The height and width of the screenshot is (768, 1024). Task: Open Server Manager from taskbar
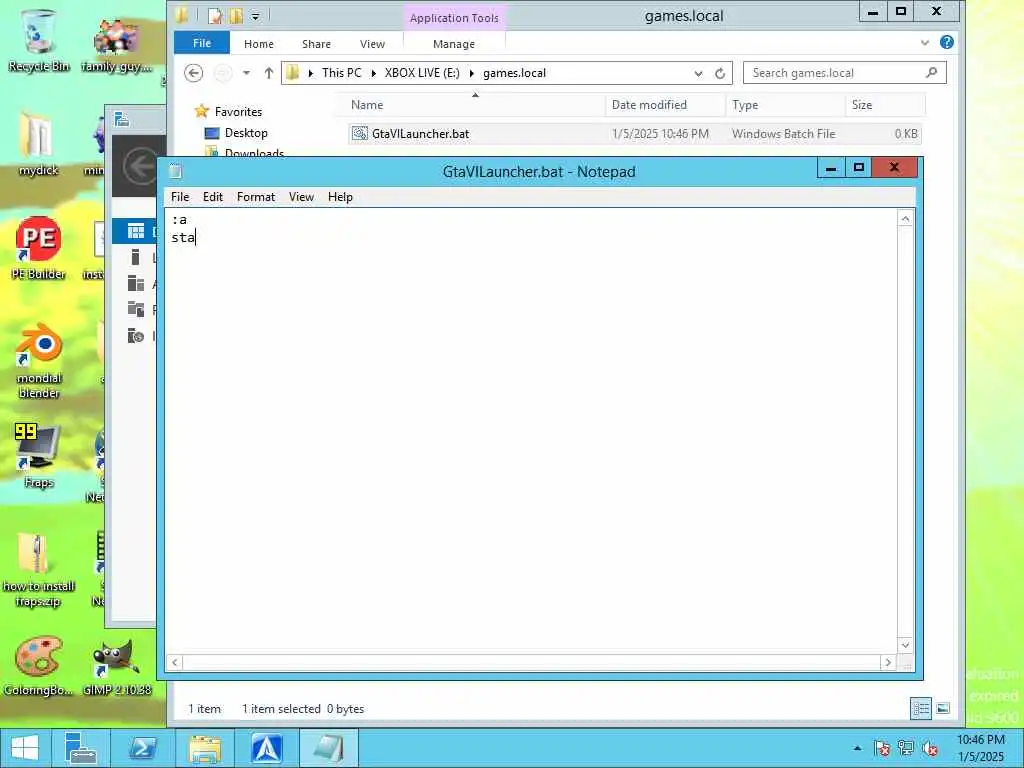point(81,748)
